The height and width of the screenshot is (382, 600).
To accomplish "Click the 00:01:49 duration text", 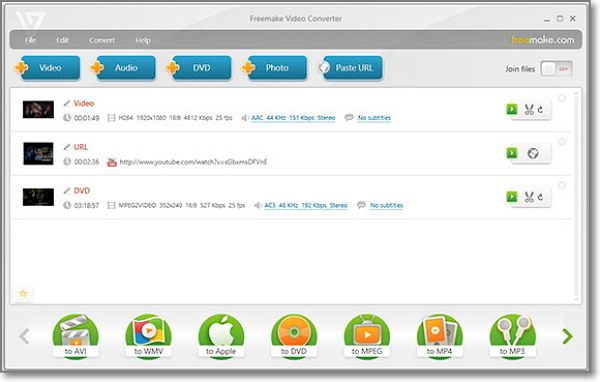I will pyautogui.click(x=86, y=118).
